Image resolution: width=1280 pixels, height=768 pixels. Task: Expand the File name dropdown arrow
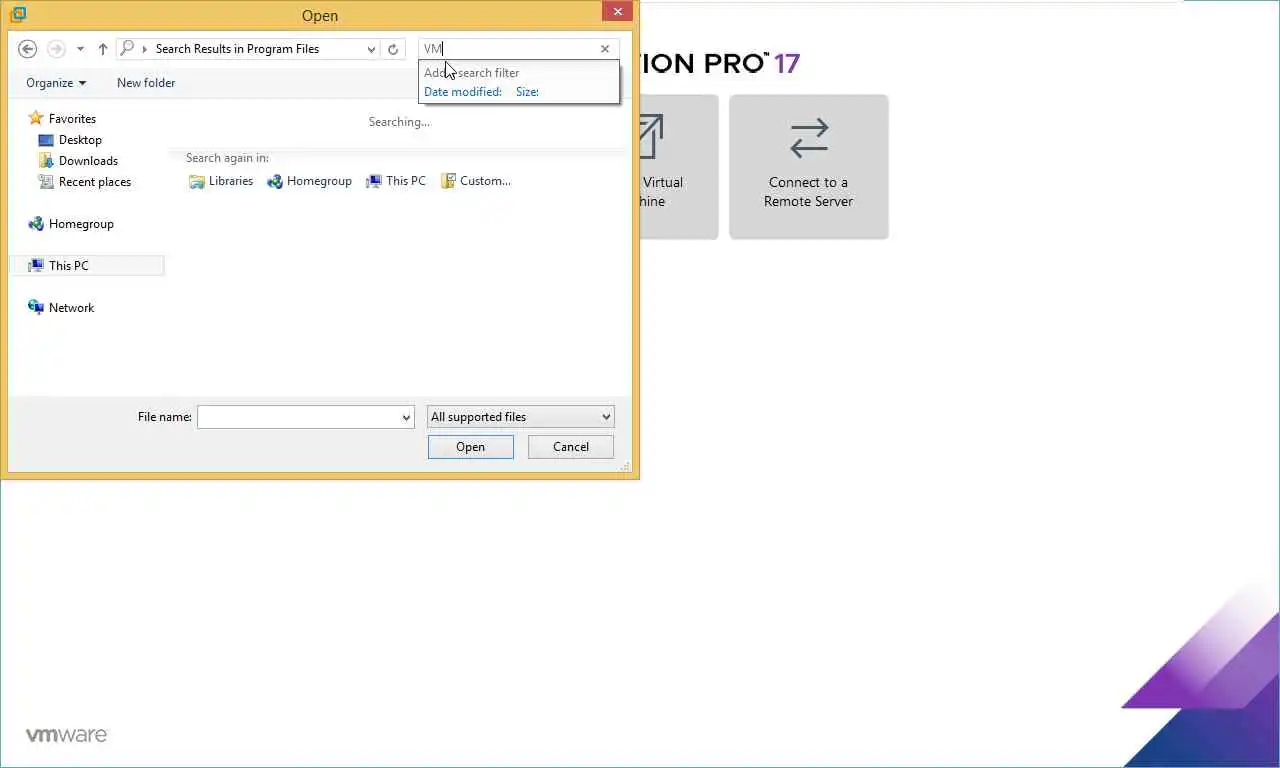tap(406, 417)
